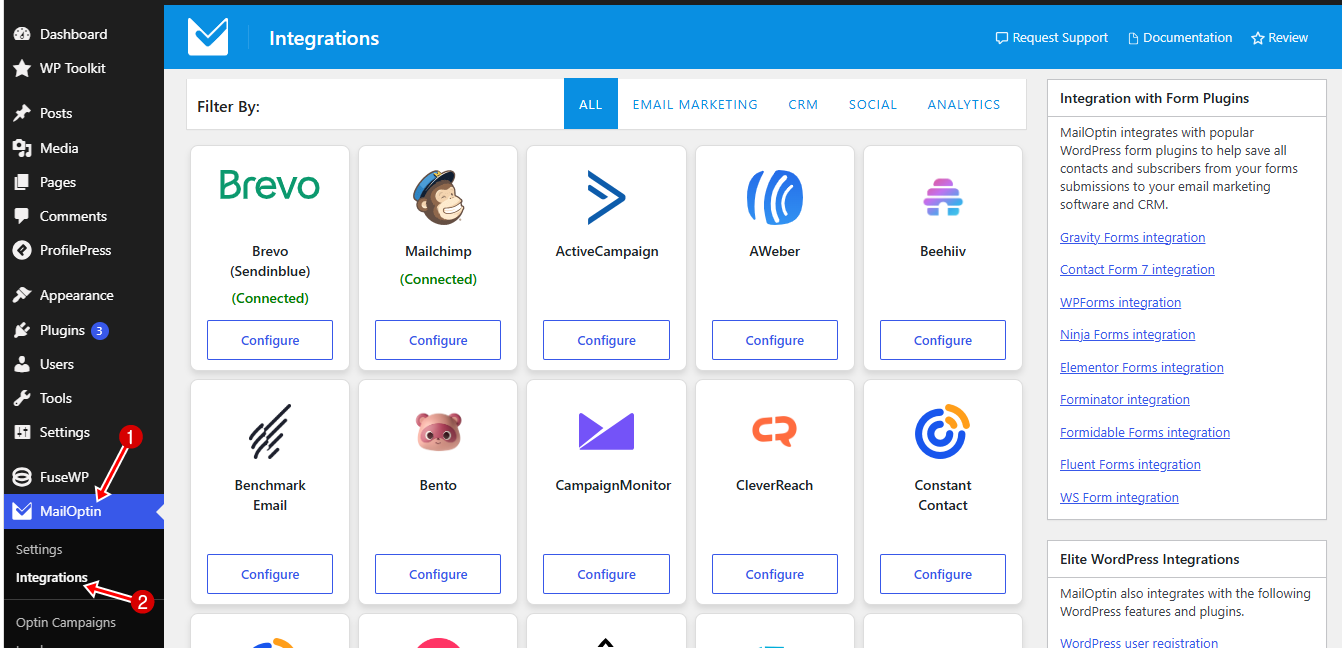
Task: Click the CampaignMonitor envelope logo
Action: [x=606, y=431]
